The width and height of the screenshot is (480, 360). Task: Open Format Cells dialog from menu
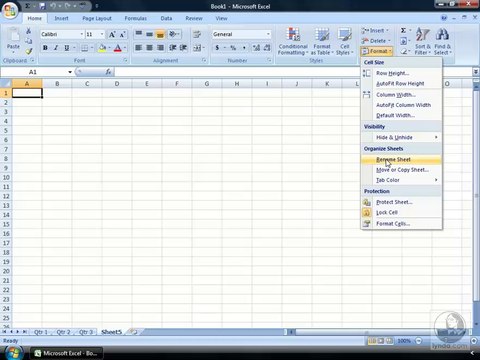(x=401, y=224)
